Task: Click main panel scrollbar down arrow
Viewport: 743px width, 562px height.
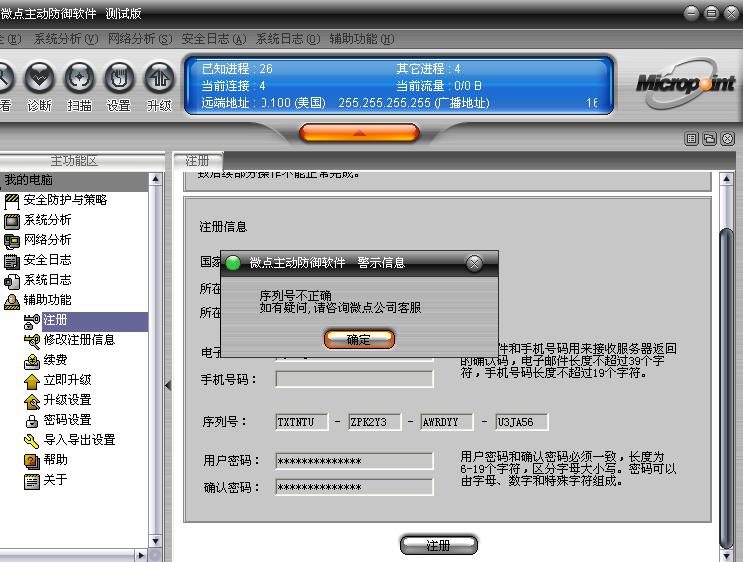Action: (x=726, y=555)
